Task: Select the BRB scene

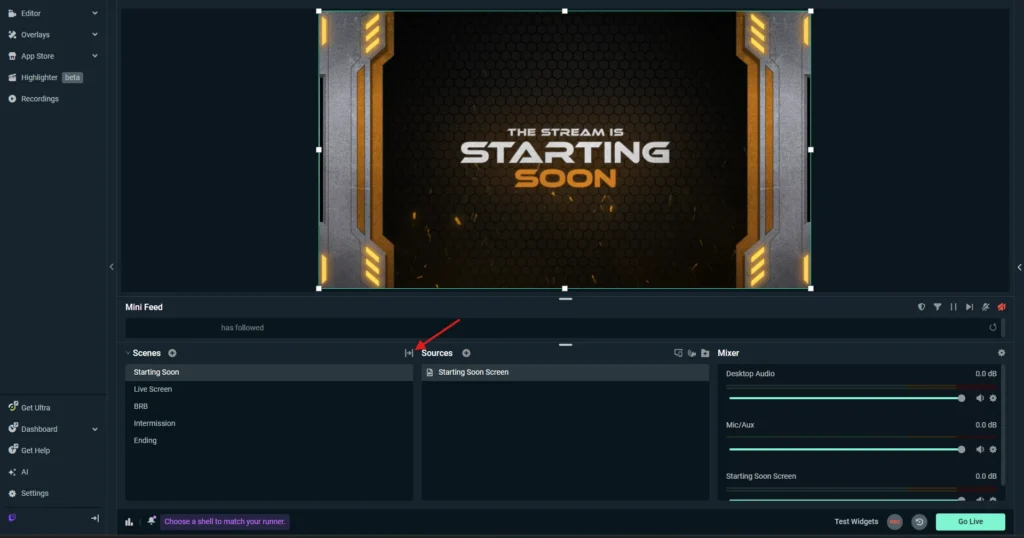Action: click(269, 406)
